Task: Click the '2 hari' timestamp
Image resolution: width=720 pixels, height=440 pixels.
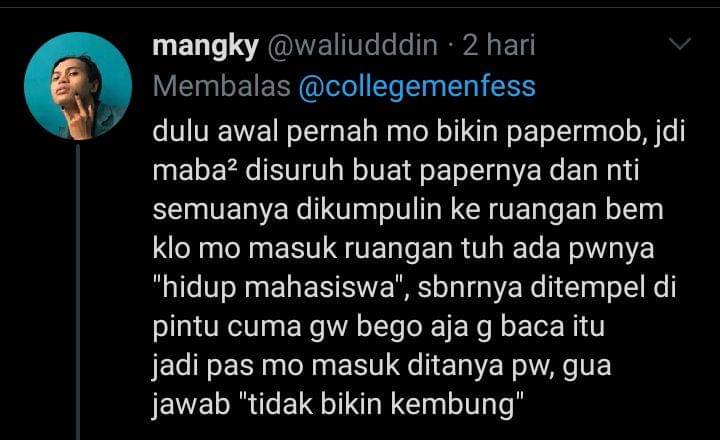Action: click(499, 45)
